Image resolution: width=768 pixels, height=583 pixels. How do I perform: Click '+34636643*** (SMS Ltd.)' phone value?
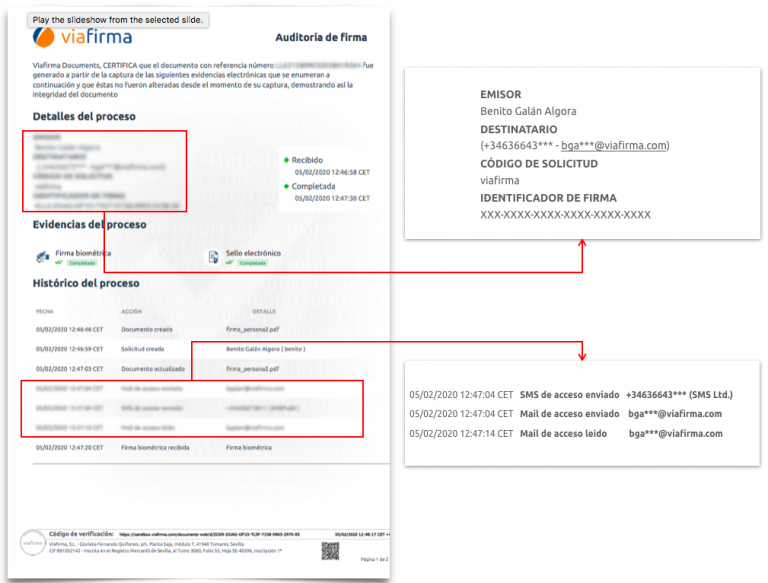tap(679, 395)
